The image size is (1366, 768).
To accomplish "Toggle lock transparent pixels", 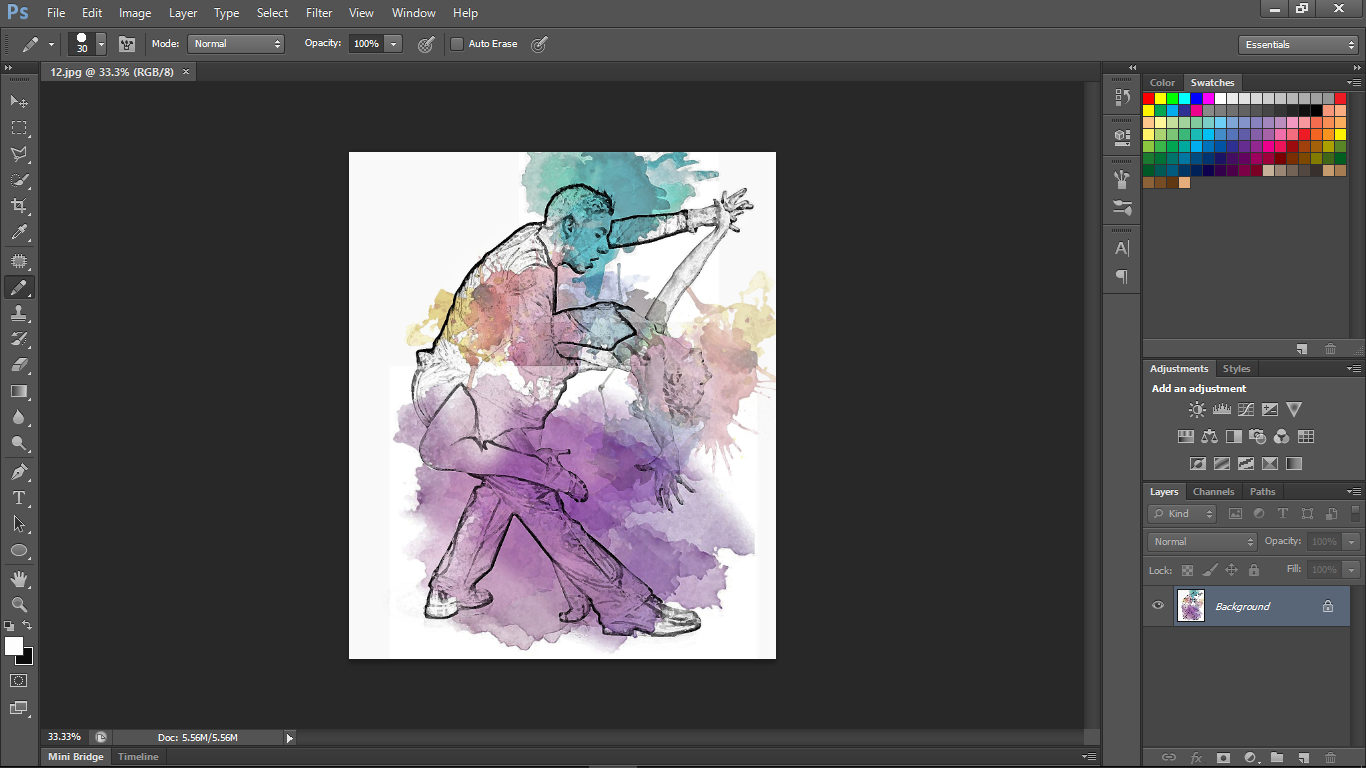I will click(1187, 570).
